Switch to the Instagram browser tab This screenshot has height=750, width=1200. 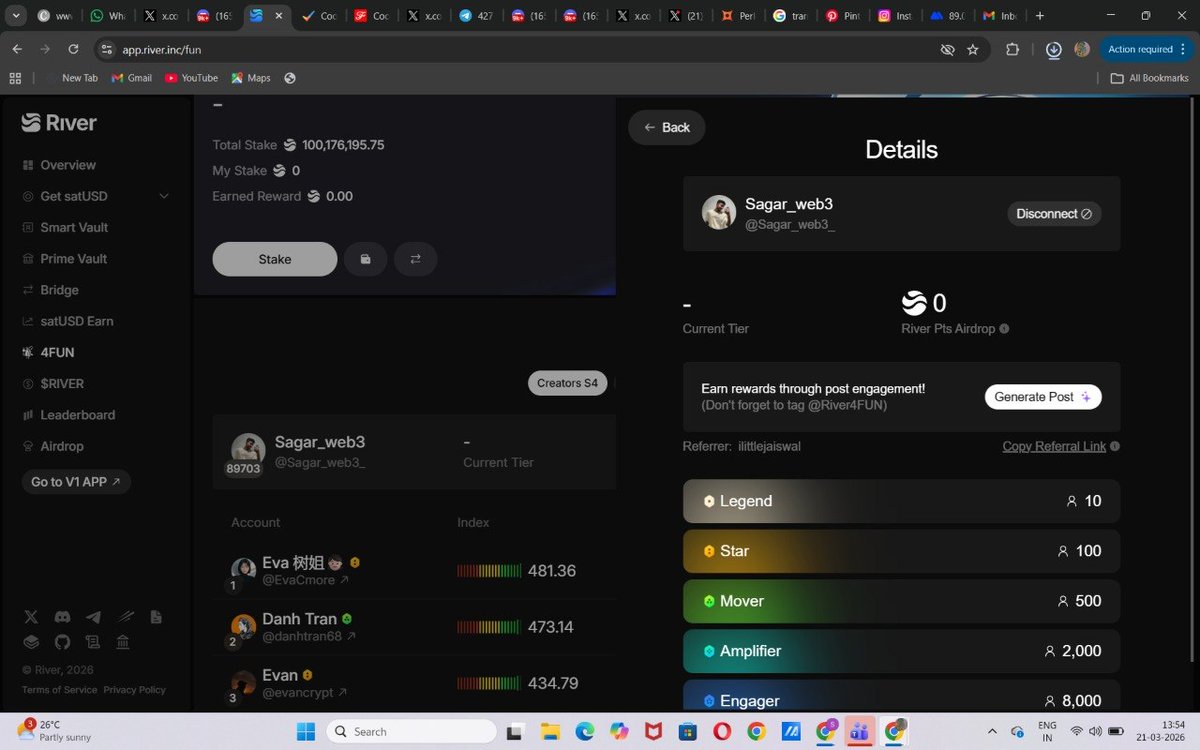[x=894, y=16]
